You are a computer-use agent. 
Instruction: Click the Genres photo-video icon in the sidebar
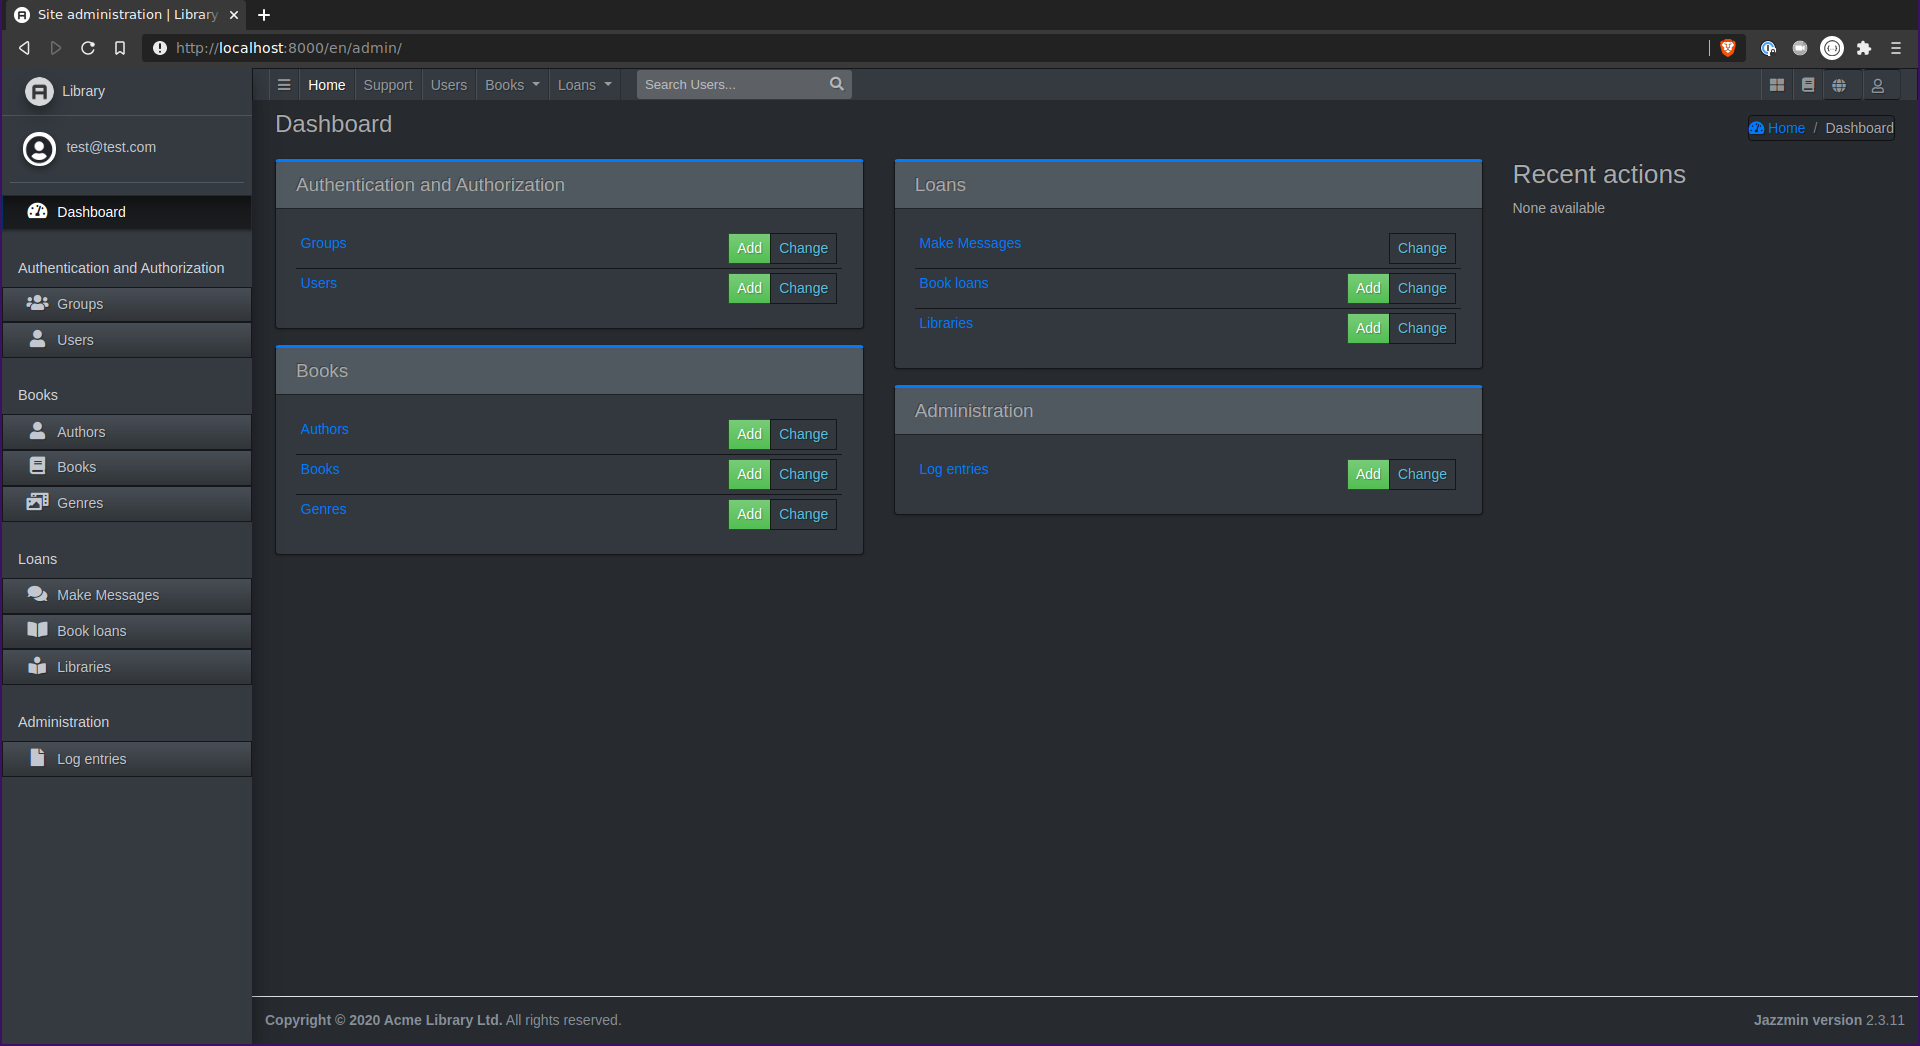click(x=37, y=502)
